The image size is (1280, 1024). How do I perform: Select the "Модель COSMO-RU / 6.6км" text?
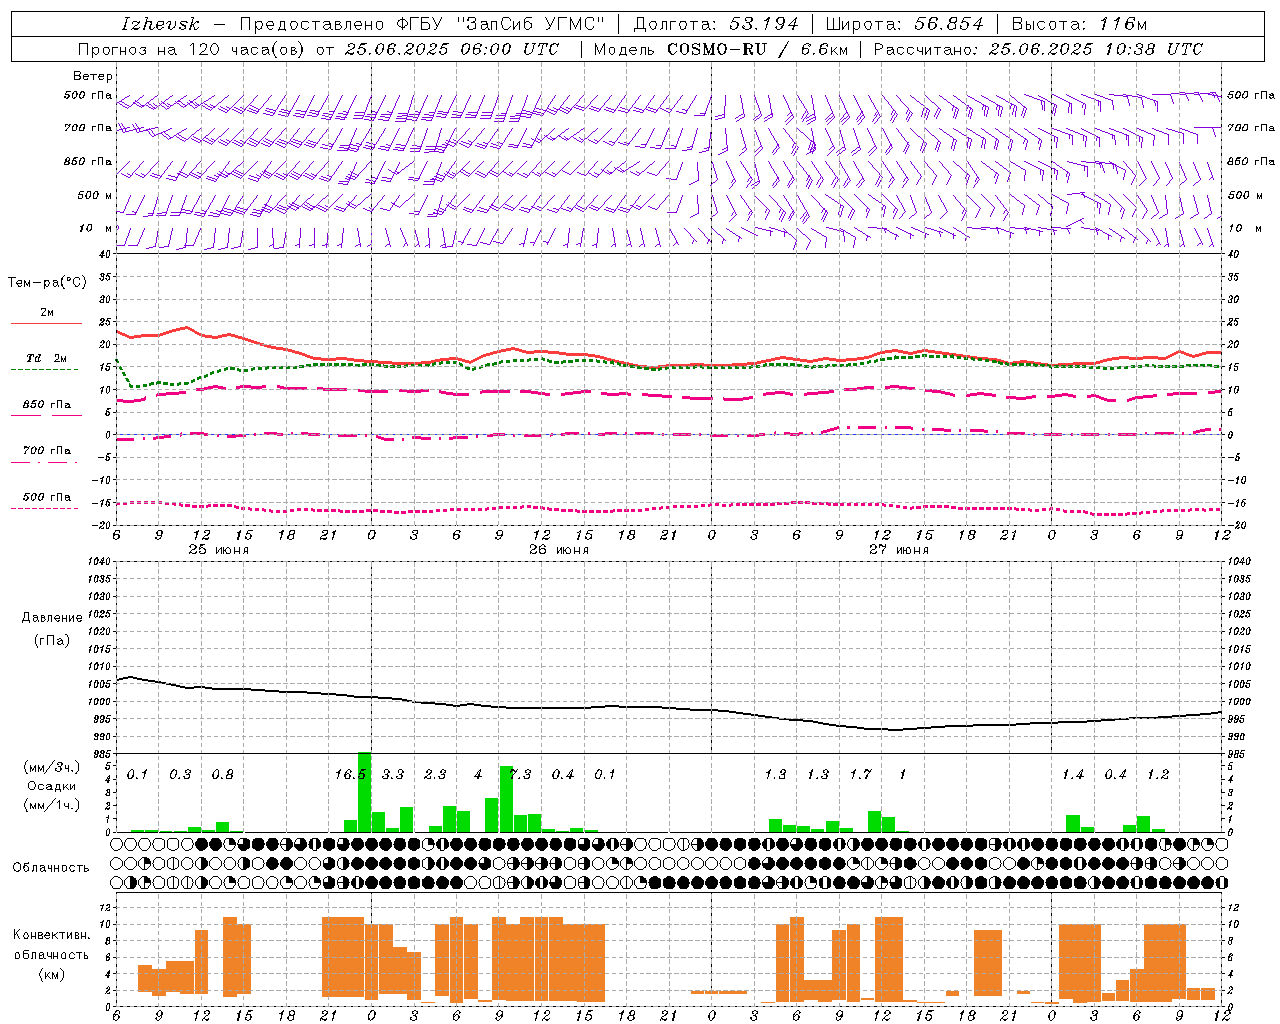coord(720,49)
